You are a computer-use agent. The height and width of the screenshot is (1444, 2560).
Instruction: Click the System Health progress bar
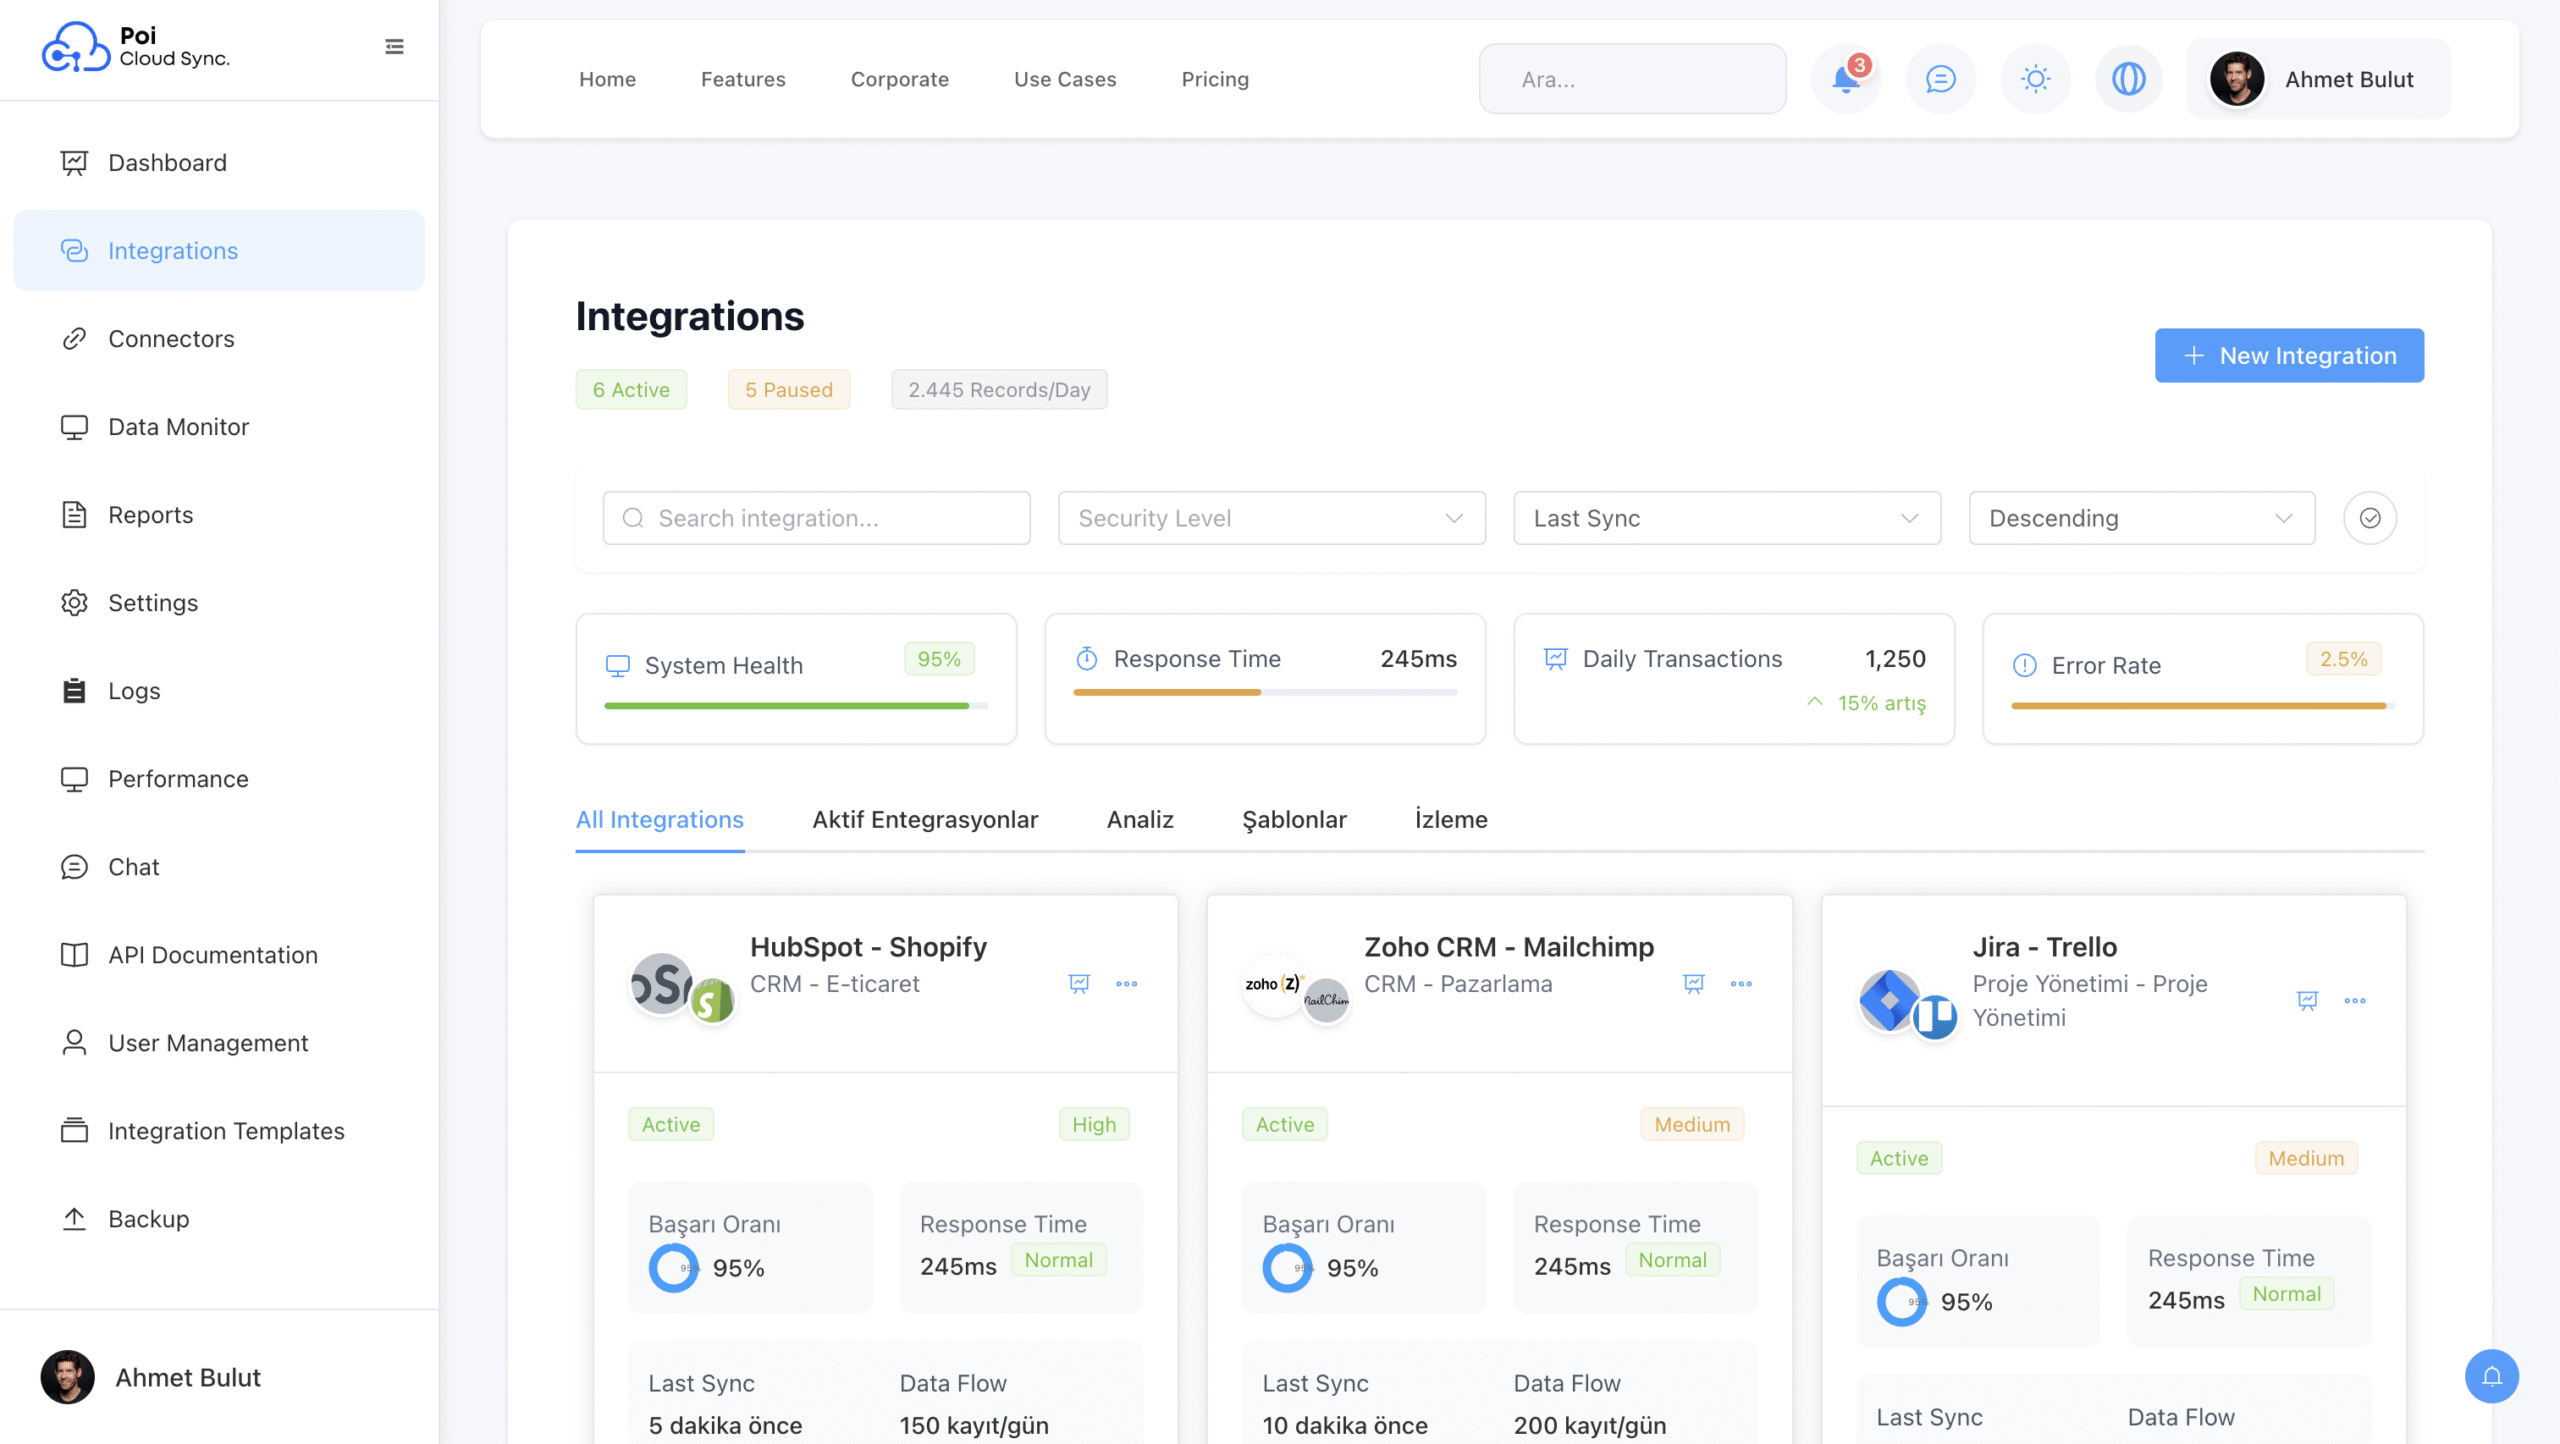coord(795,706)
